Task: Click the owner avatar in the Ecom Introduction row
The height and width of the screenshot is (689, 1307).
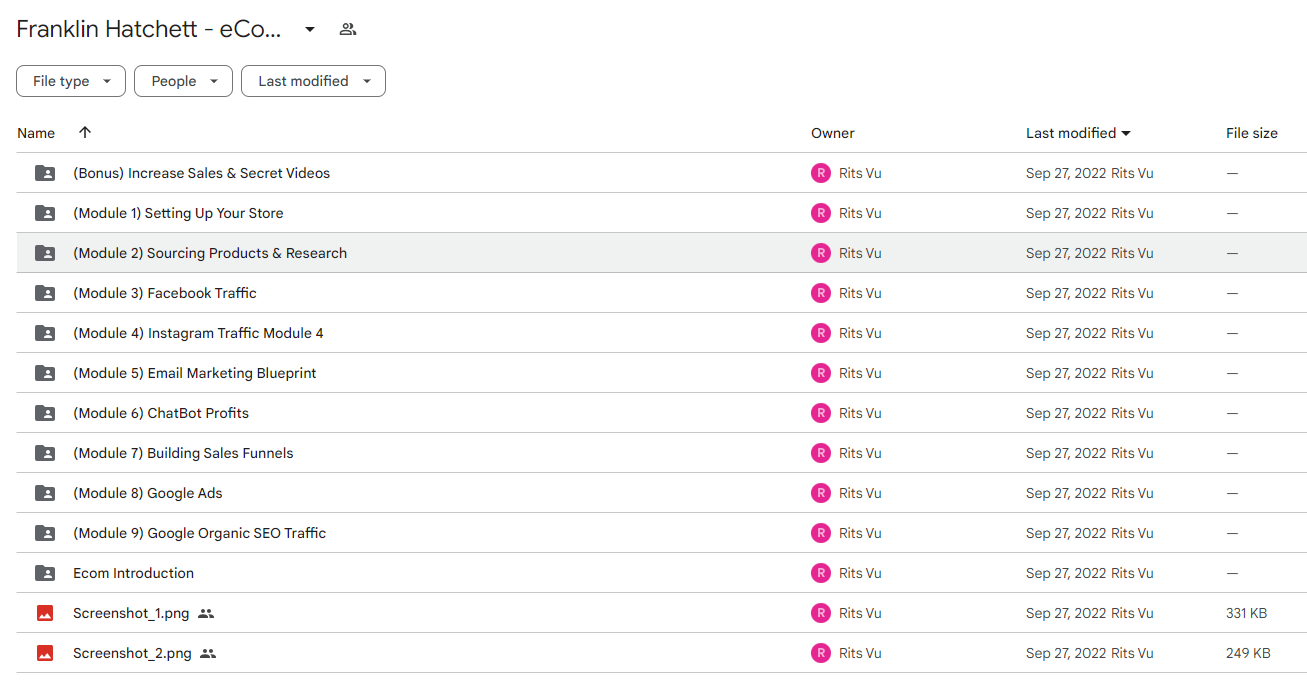Action: 821,573
